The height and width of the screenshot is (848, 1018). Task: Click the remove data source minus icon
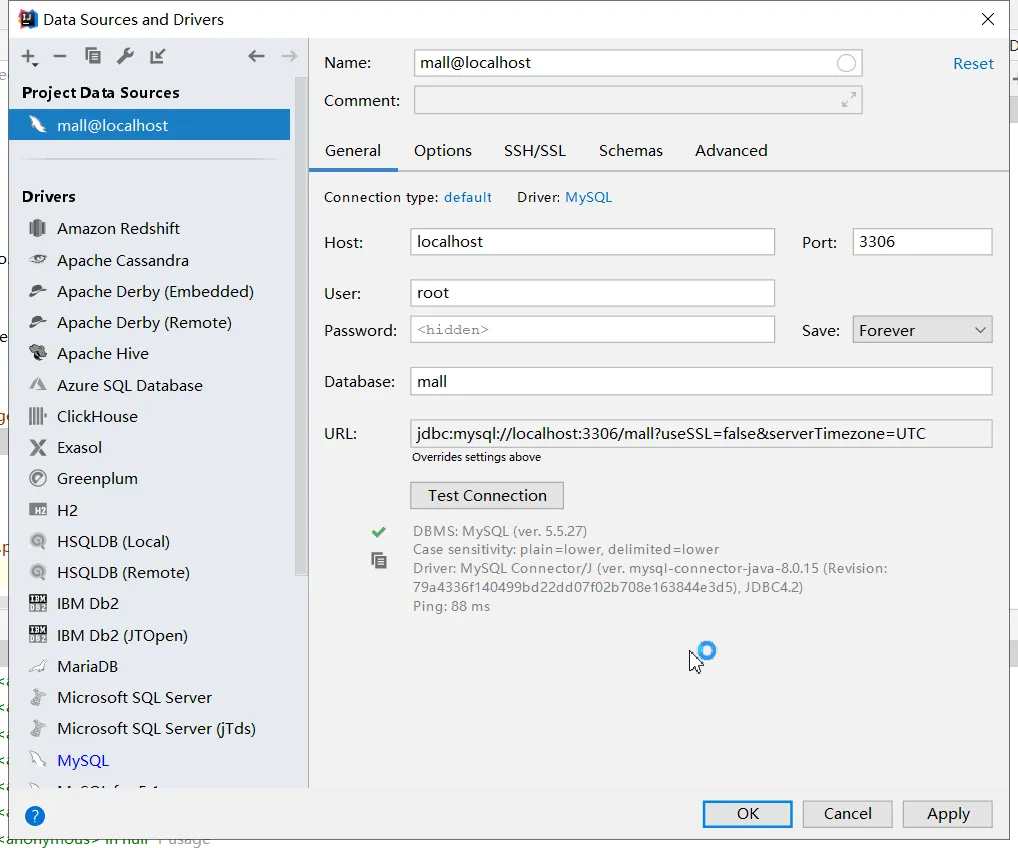[60, 57]
